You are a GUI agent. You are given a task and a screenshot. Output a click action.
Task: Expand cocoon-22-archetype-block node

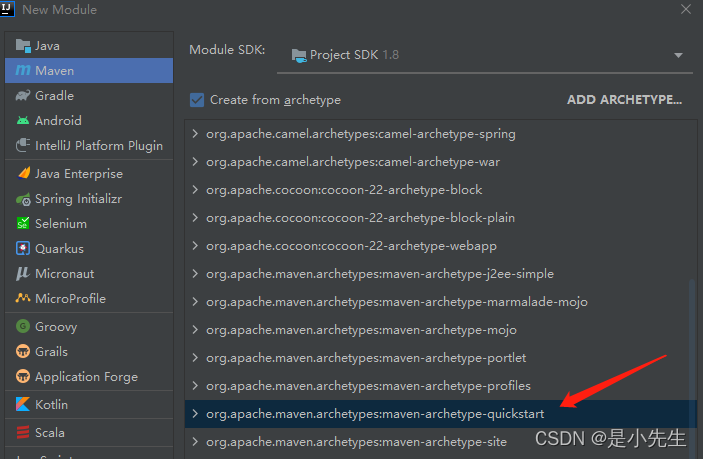point(195,190)
